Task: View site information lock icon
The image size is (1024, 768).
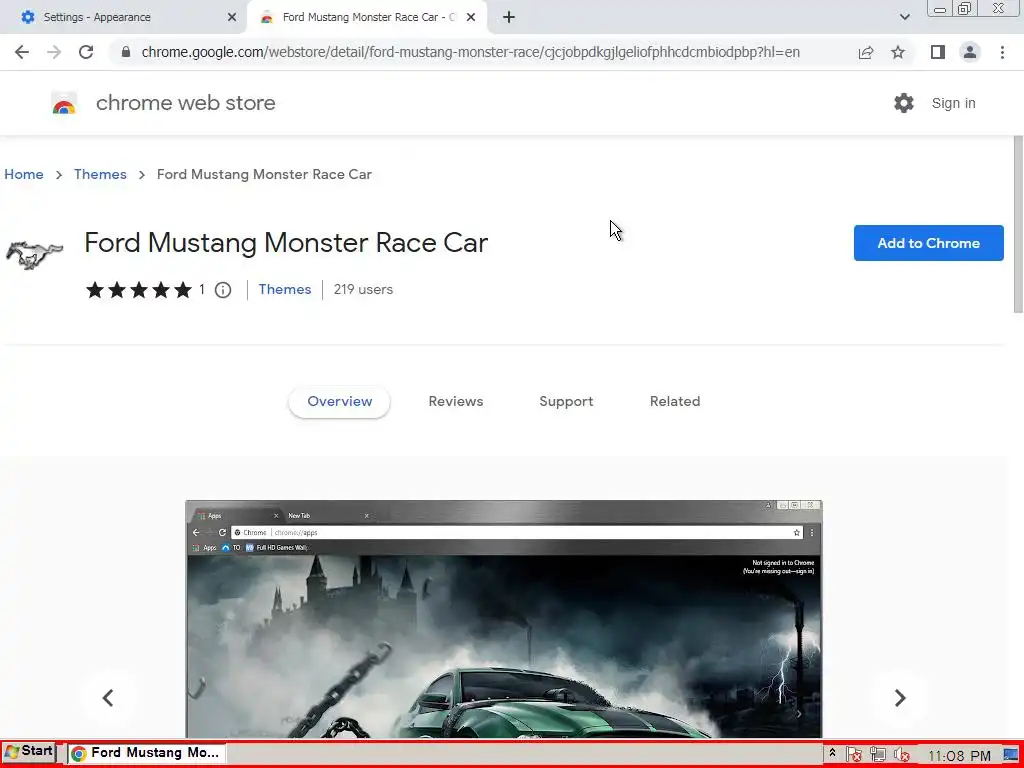Action: [x=126, y=52]
